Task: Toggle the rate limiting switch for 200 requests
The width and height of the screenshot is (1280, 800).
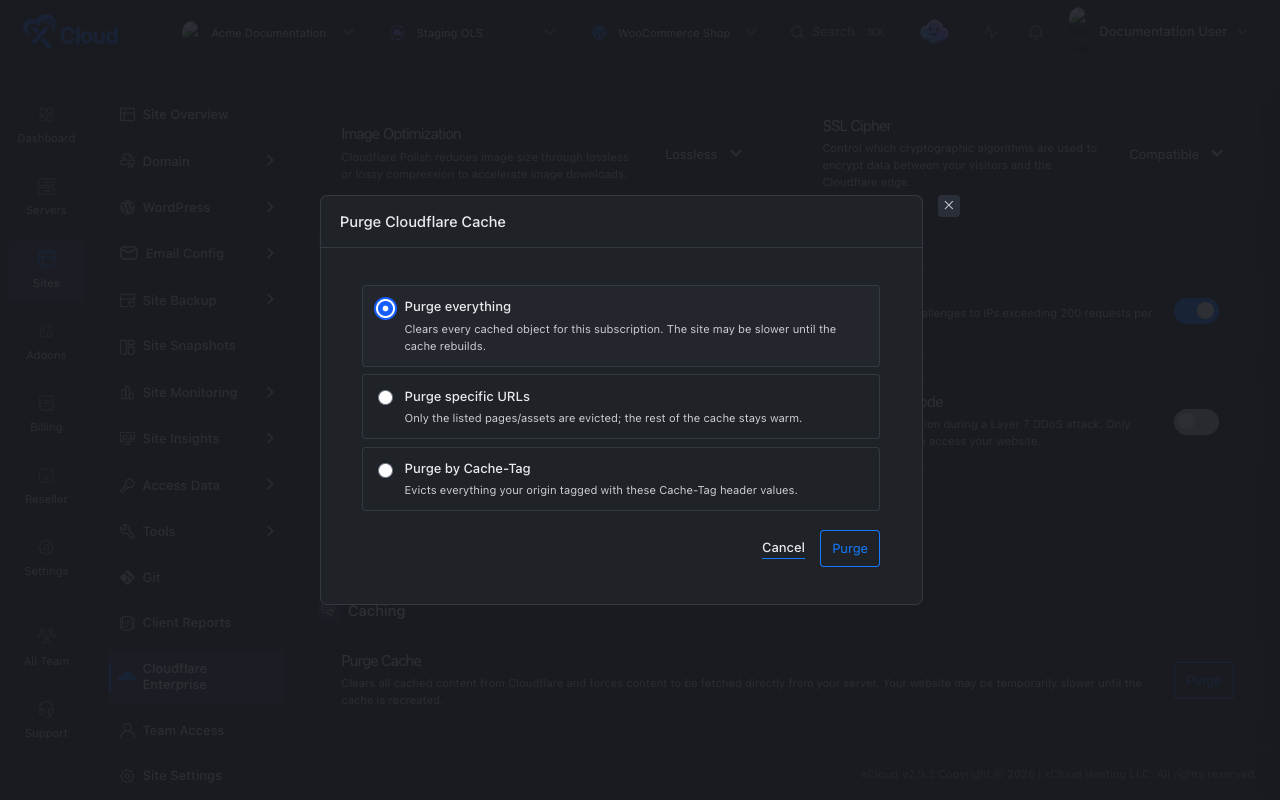Action: coord(1196,311)
